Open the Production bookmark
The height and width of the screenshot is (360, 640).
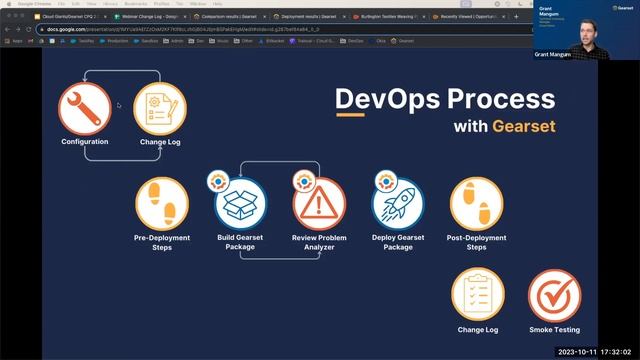click(x=114, y=41)
